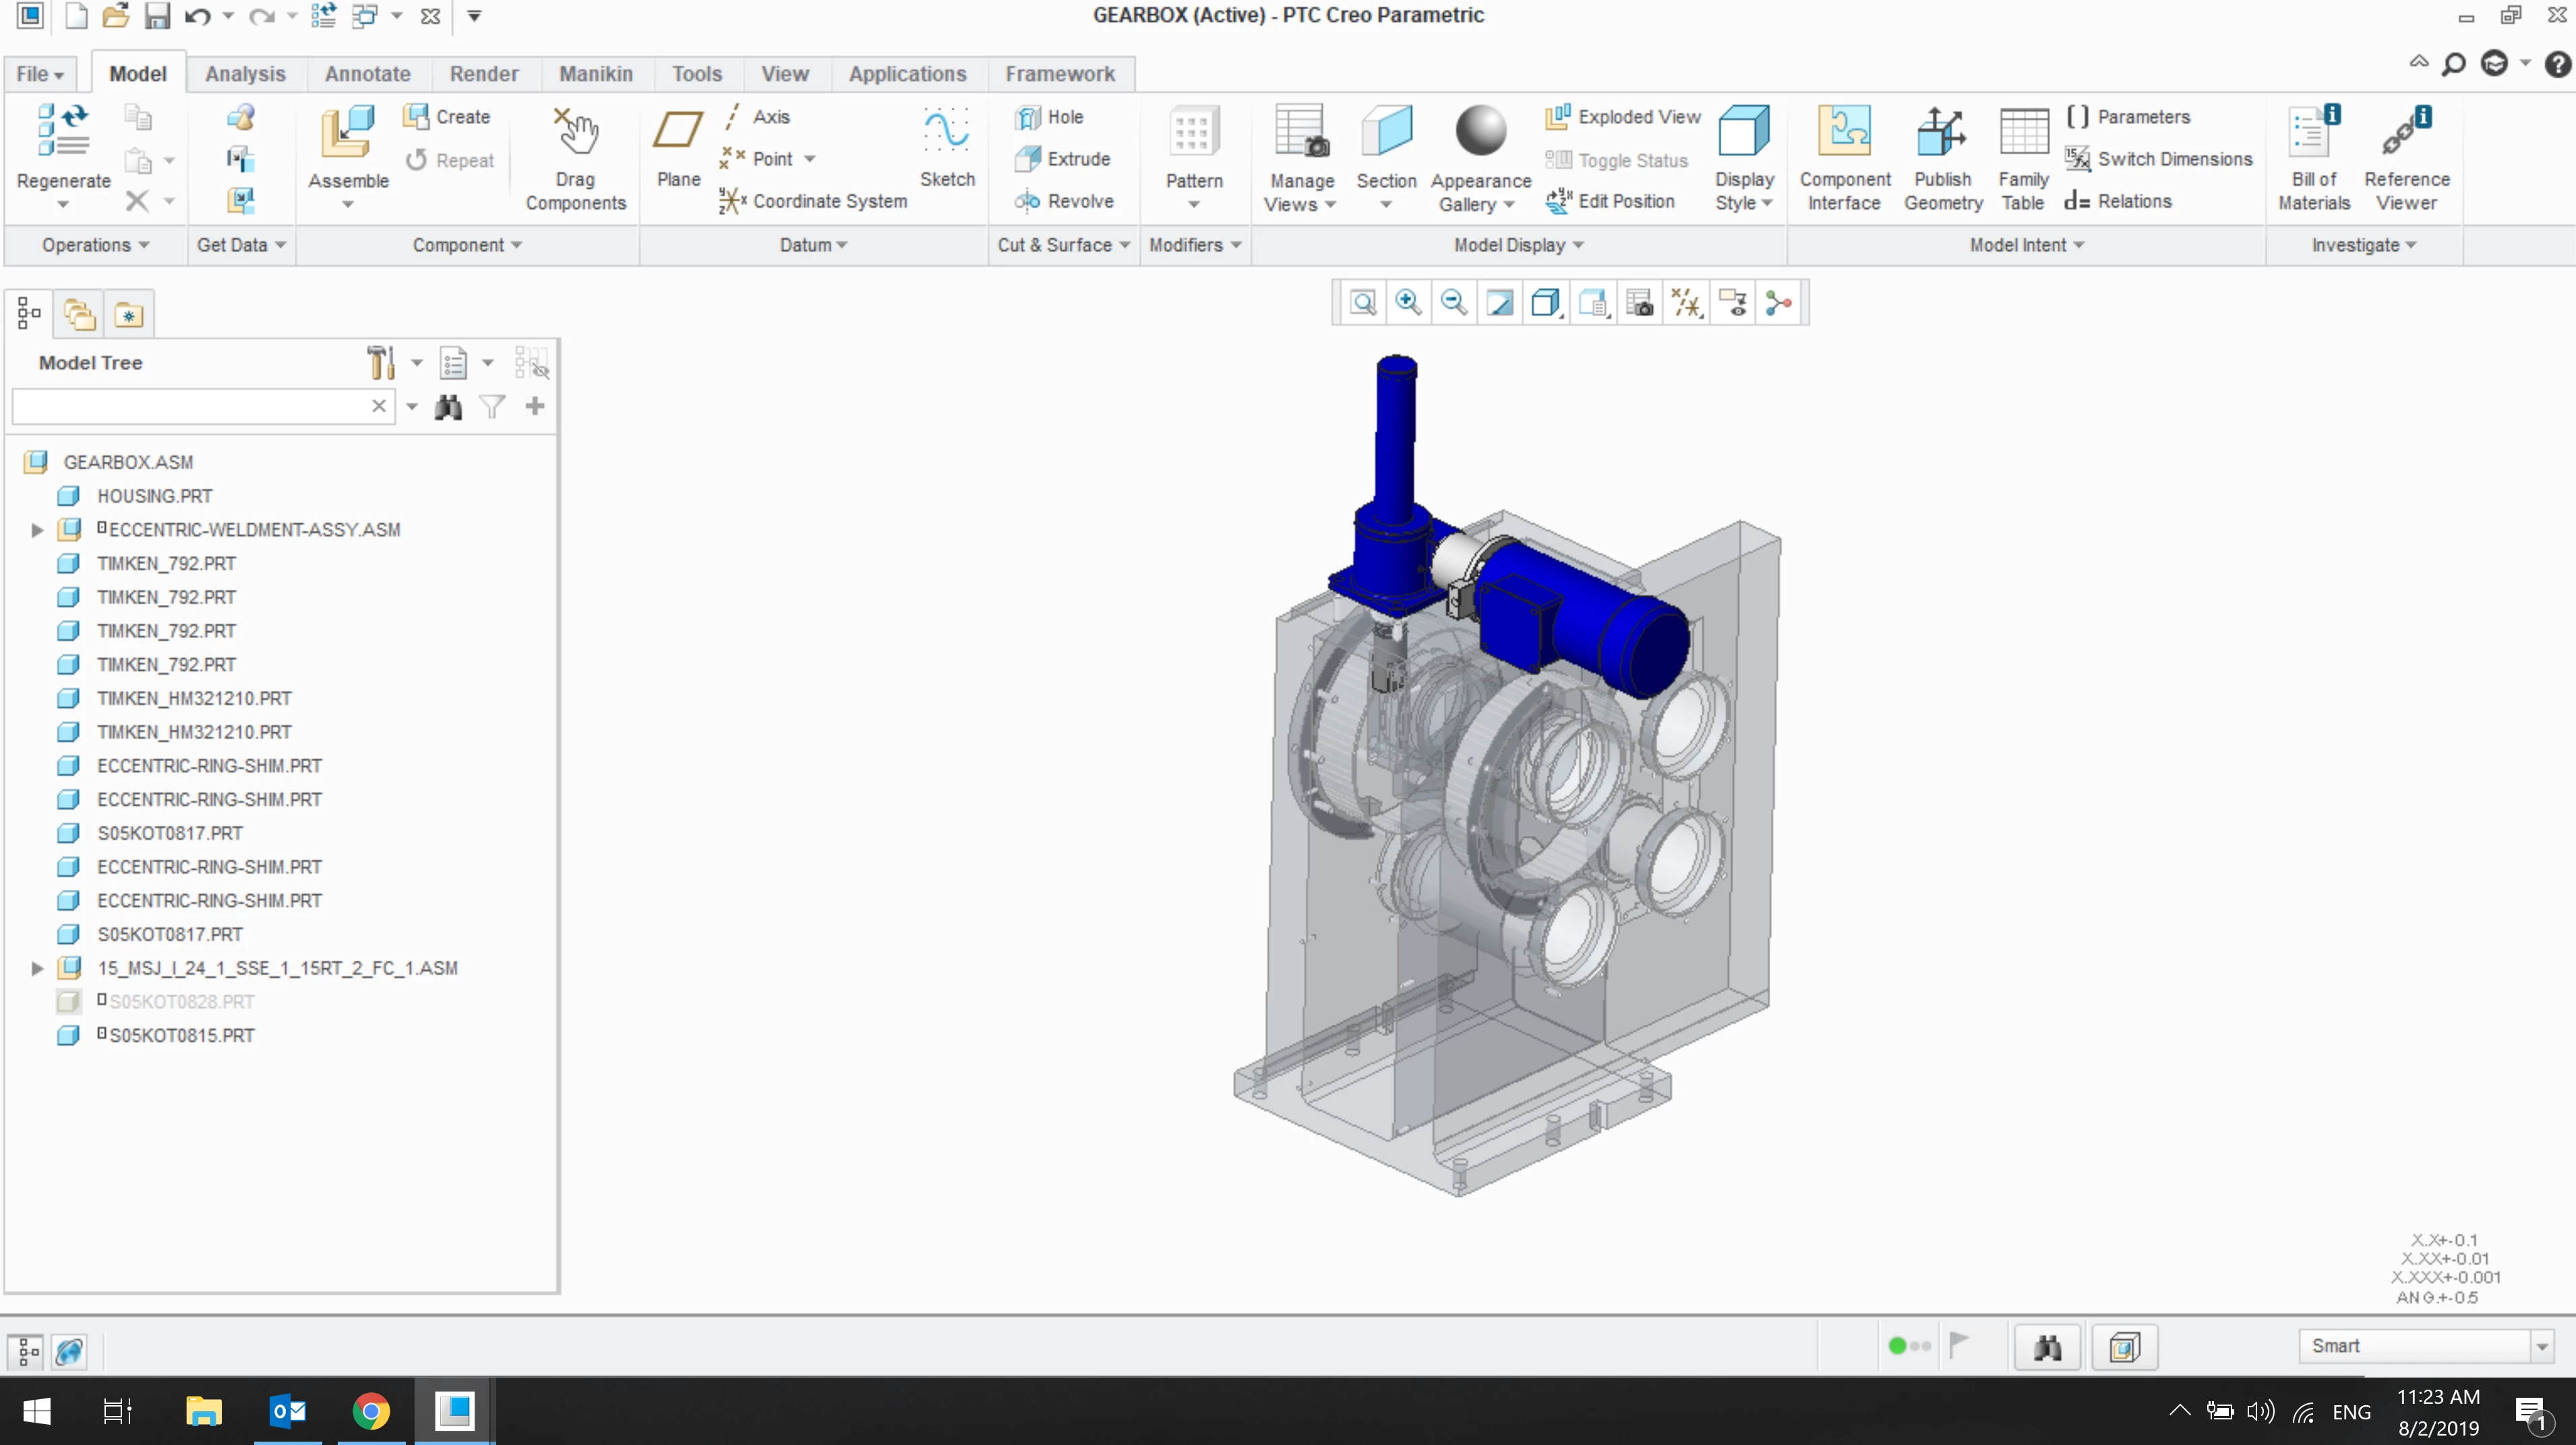Open Chrome from the taskbar
This screenshot has width=2576, height=1445.
(371, 1411)
